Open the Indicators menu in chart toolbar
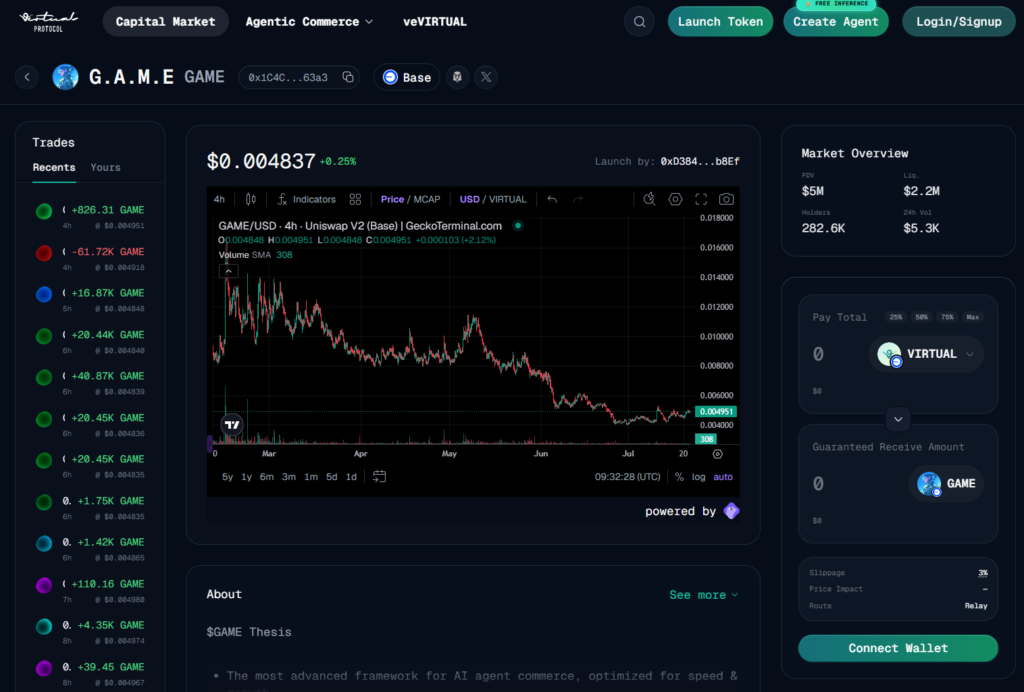This screenshot has height=692, width=1024. coord(306,199)
